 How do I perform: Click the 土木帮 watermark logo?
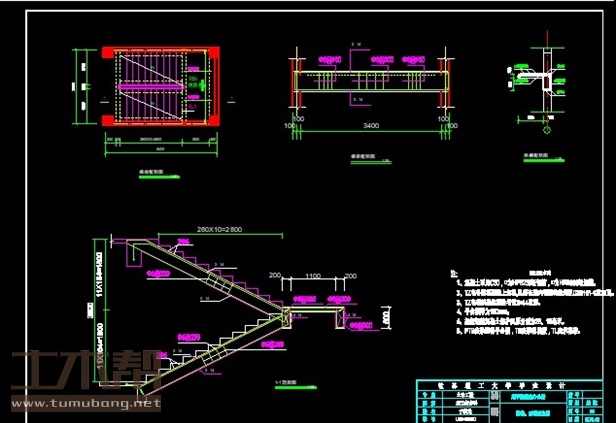(82, 373)
